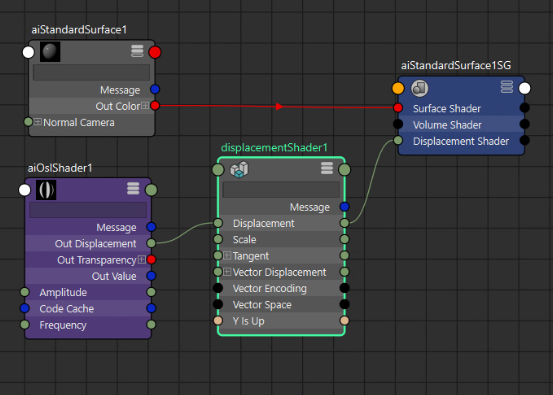Click the Message port on aiStandardSurface1

click(x=155, y=89)
